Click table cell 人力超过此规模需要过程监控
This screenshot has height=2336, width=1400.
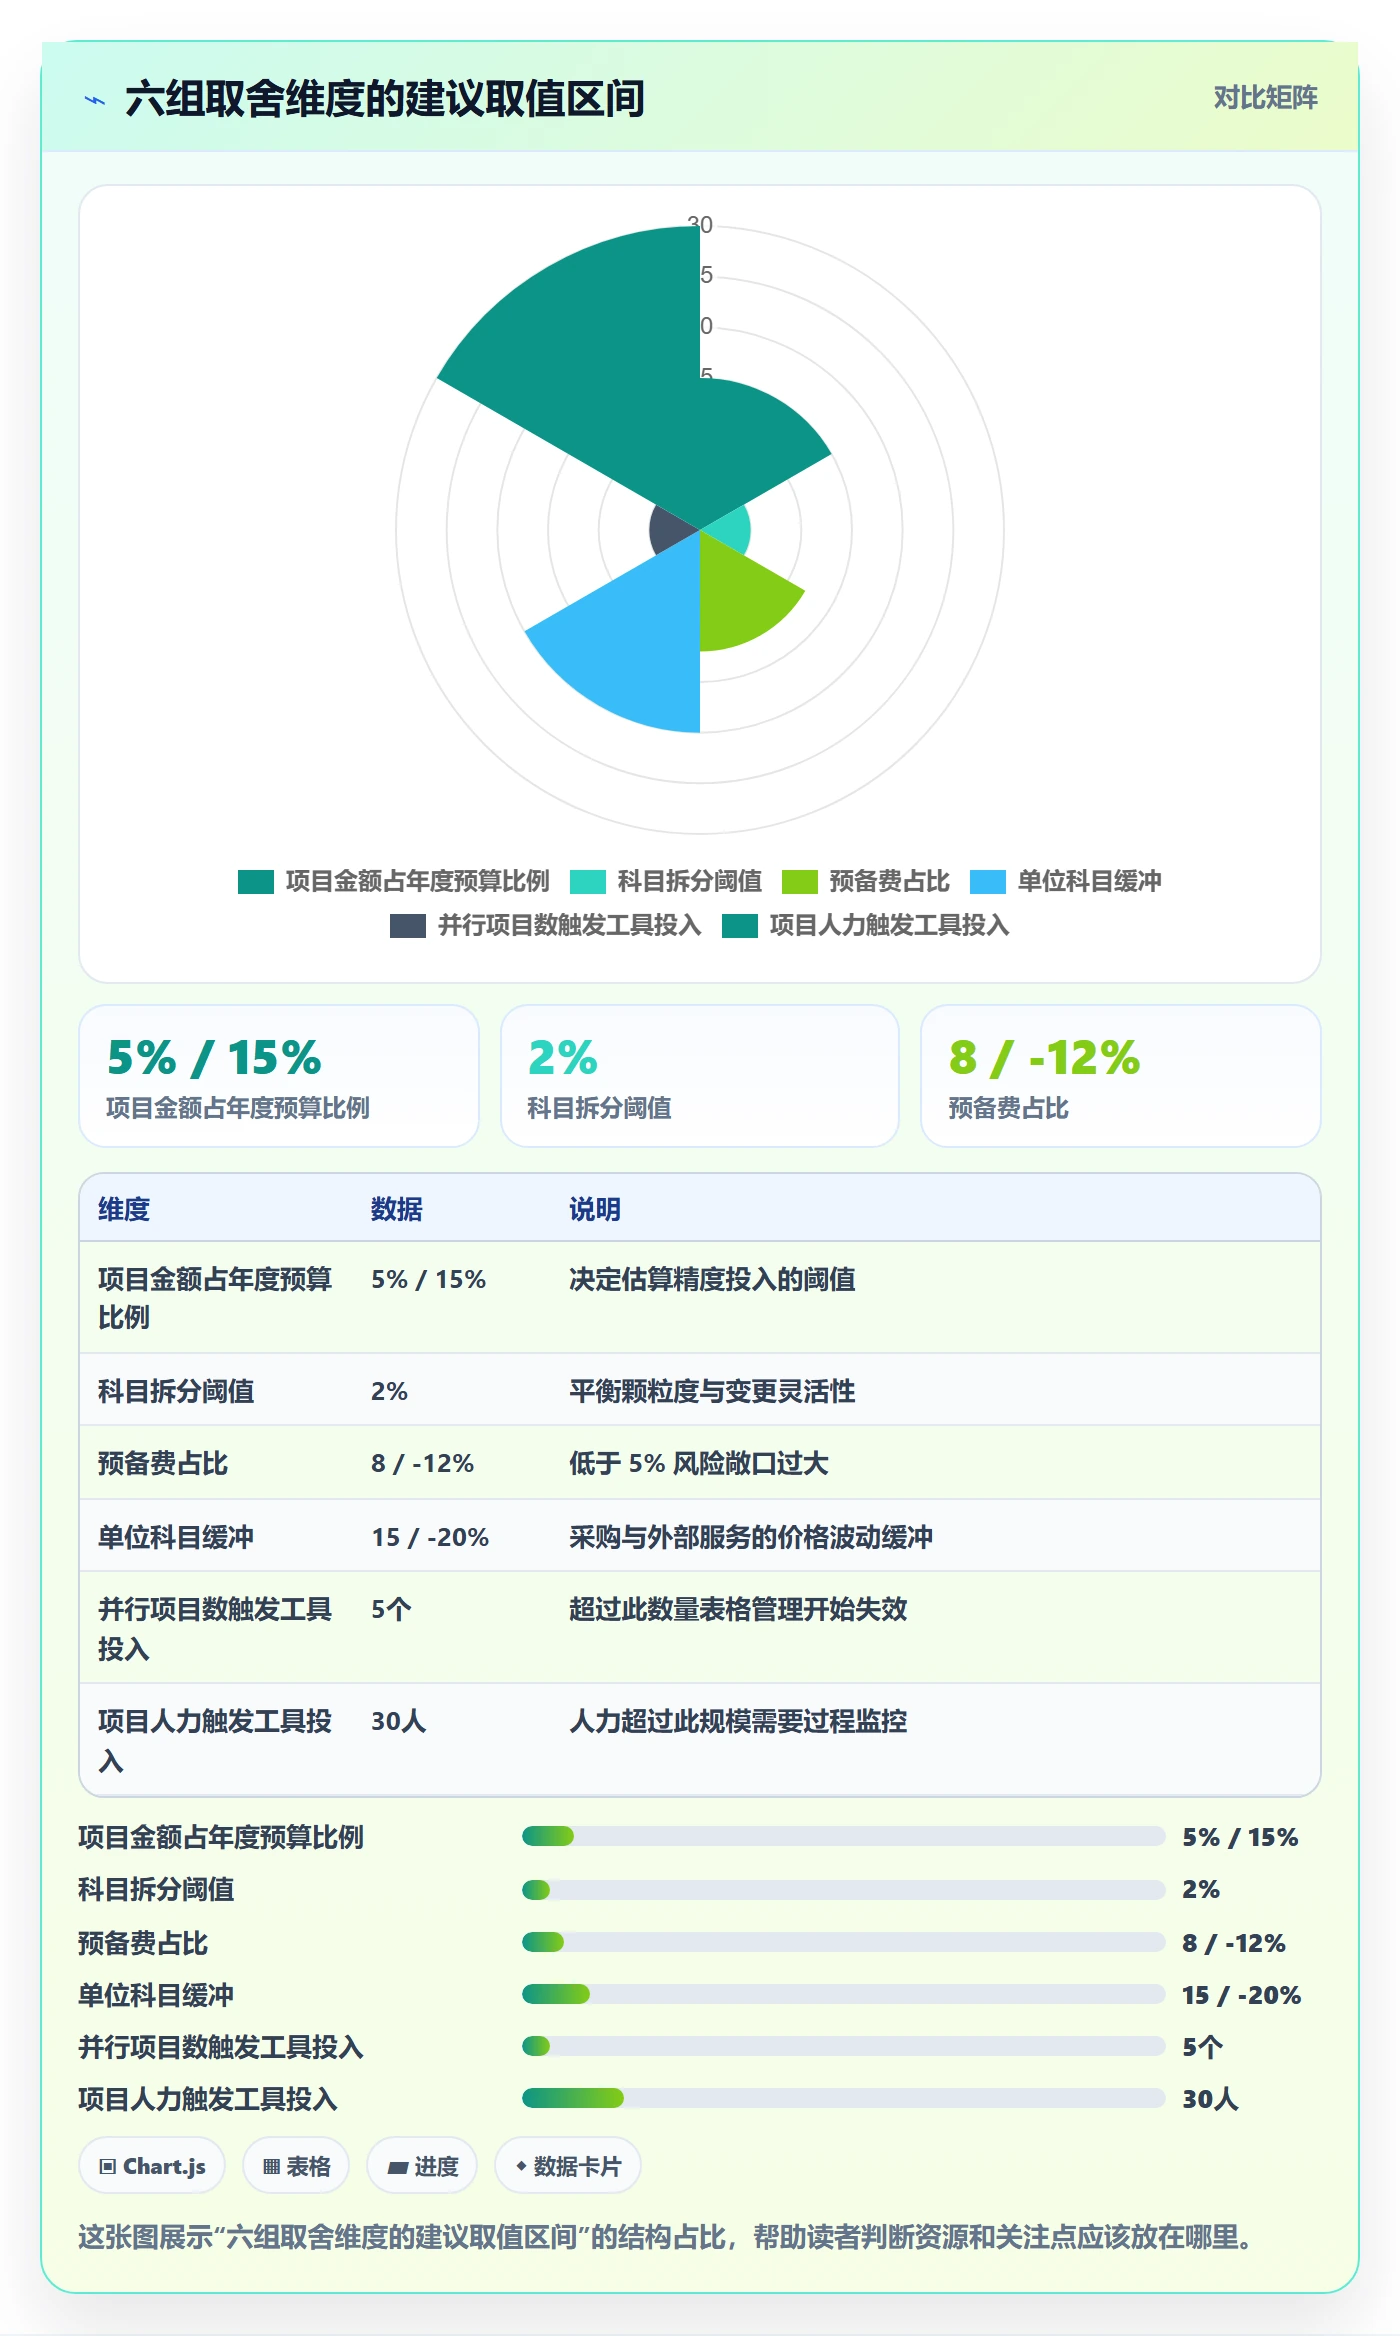(738, 1721)
